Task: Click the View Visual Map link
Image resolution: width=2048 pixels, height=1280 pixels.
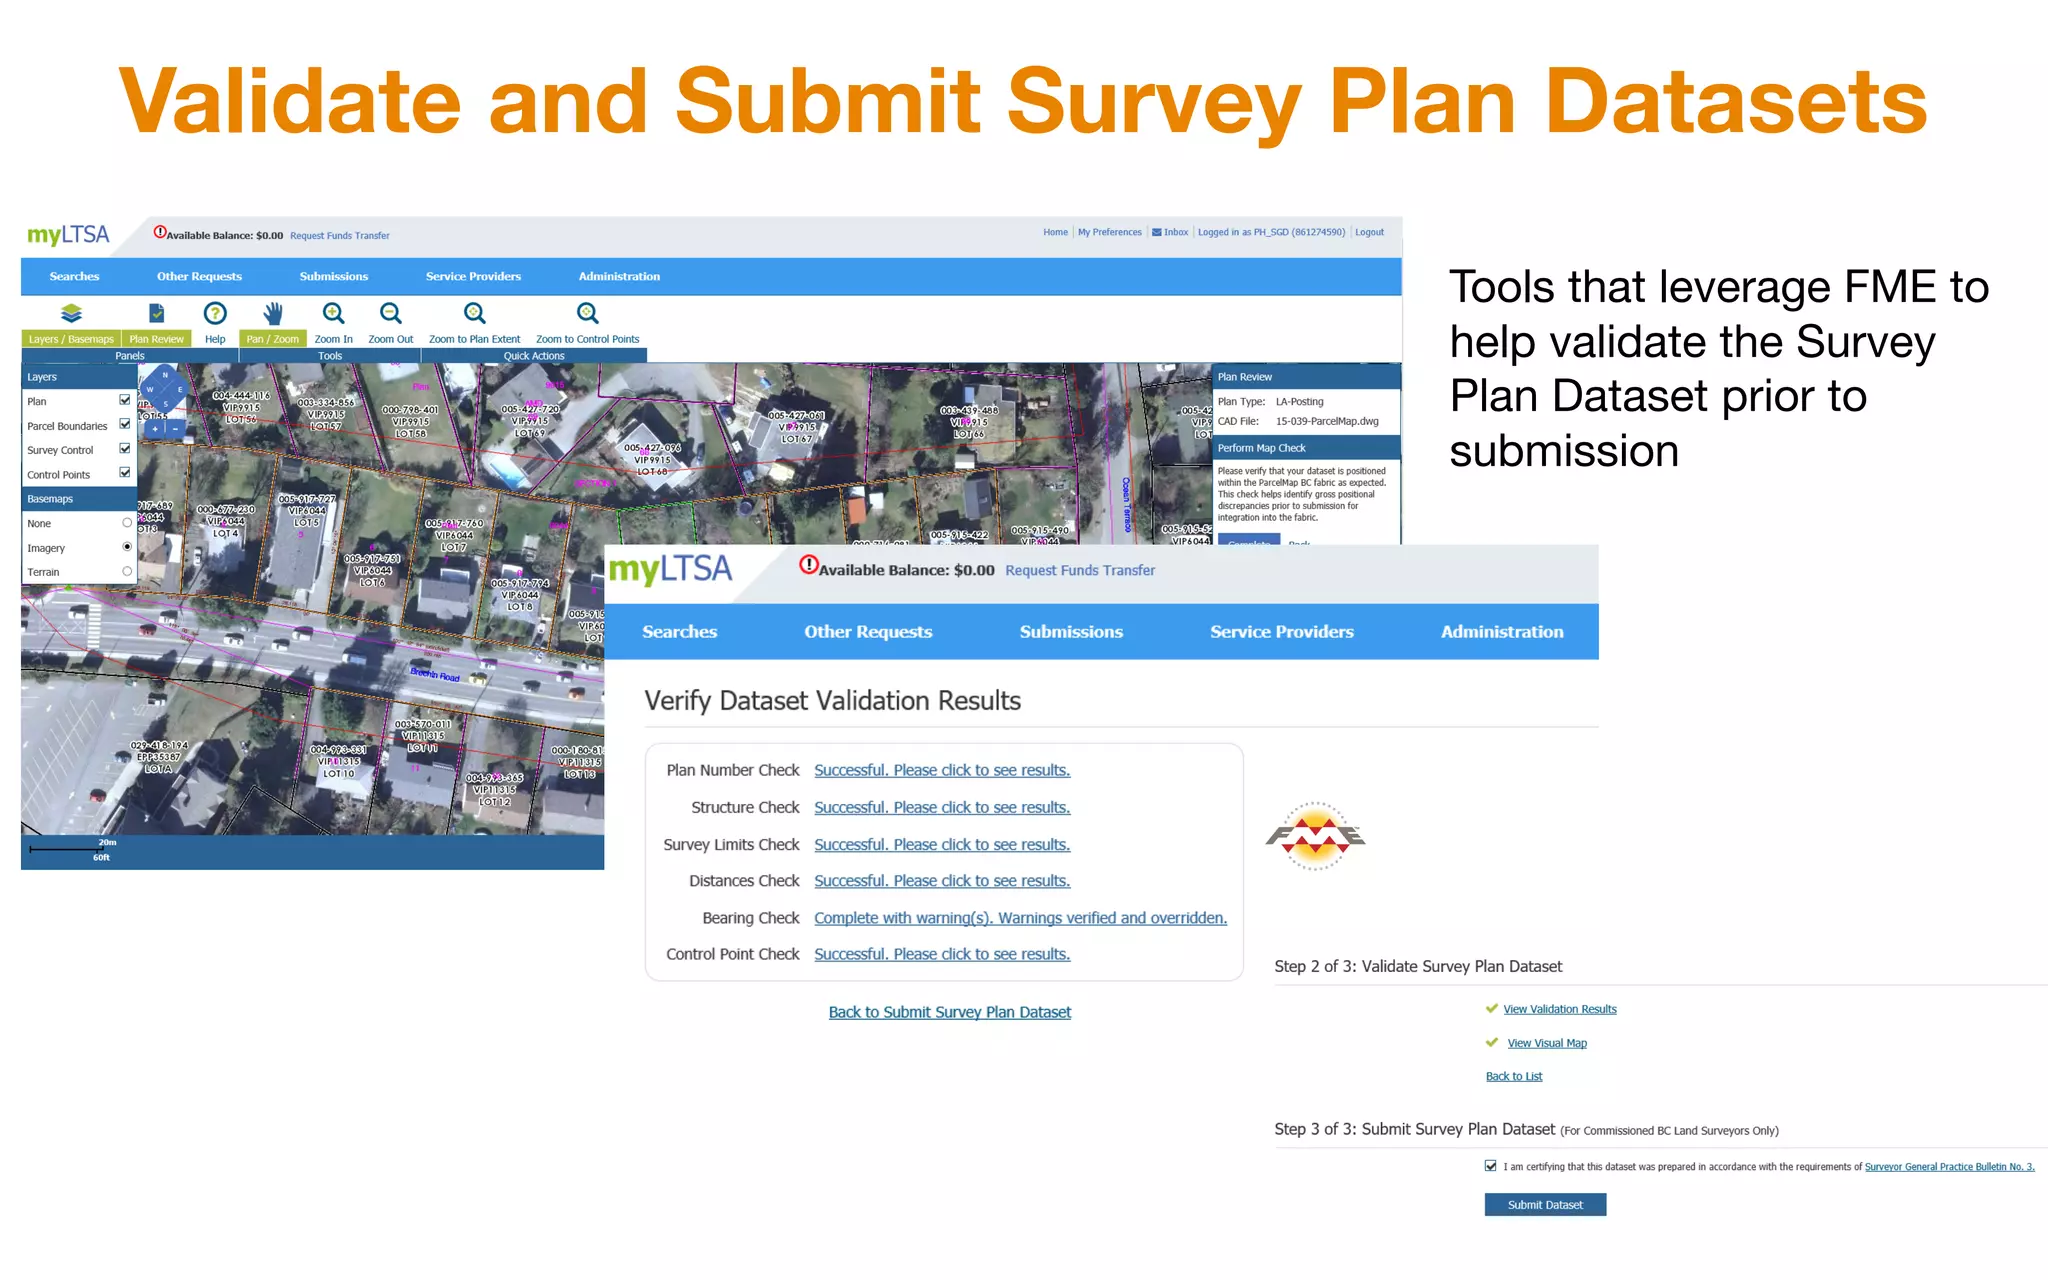Action: 1547,1043
